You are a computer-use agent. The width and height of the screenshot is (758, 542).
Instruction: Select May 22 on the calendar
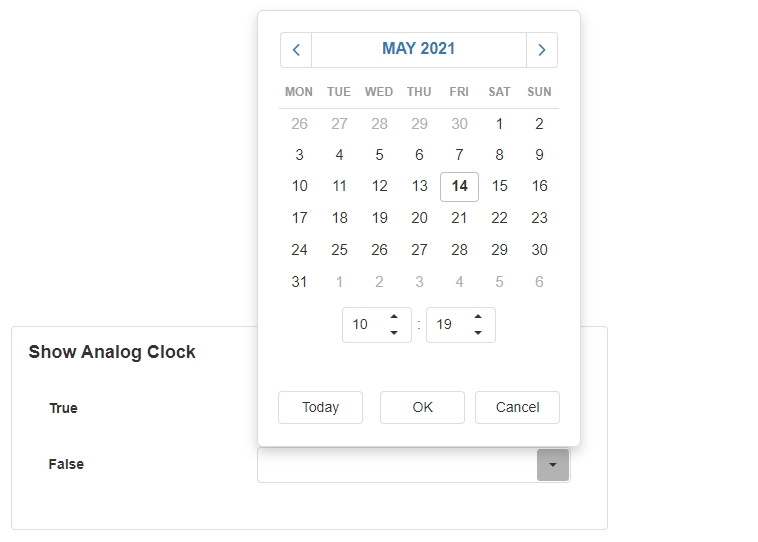(x=499, y=218)
